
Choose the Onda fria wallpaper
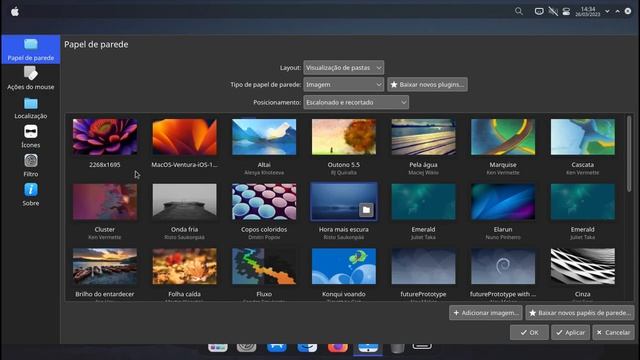184,202
